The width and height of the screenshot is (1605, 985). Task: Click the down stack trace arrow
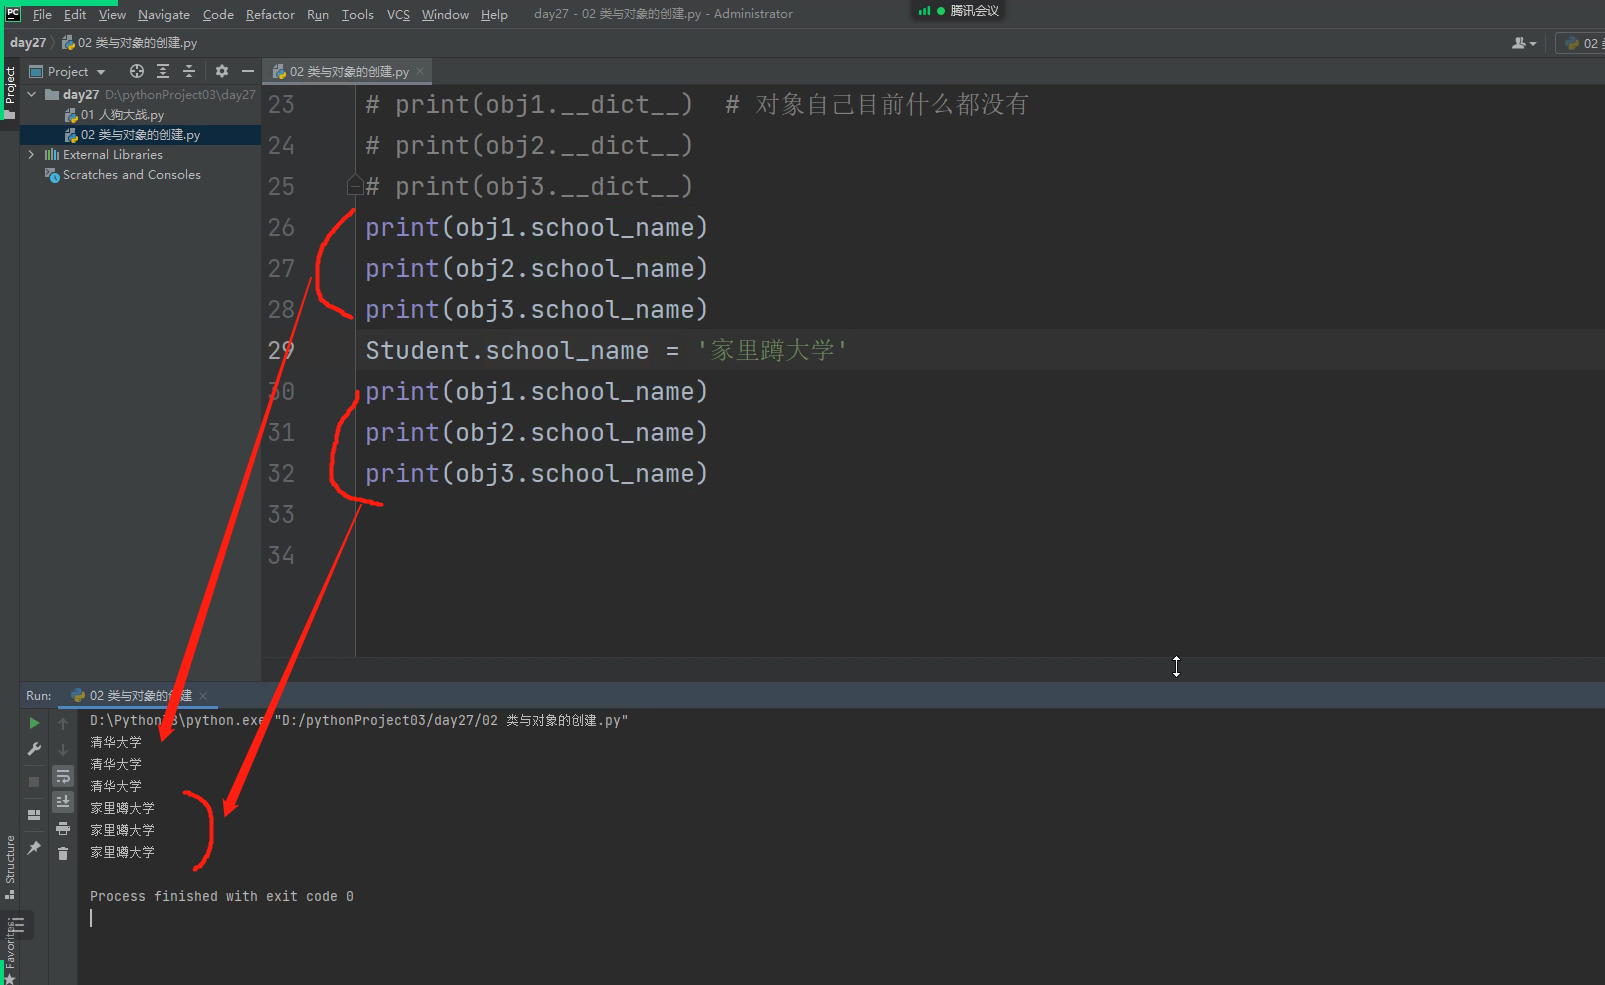63,749
